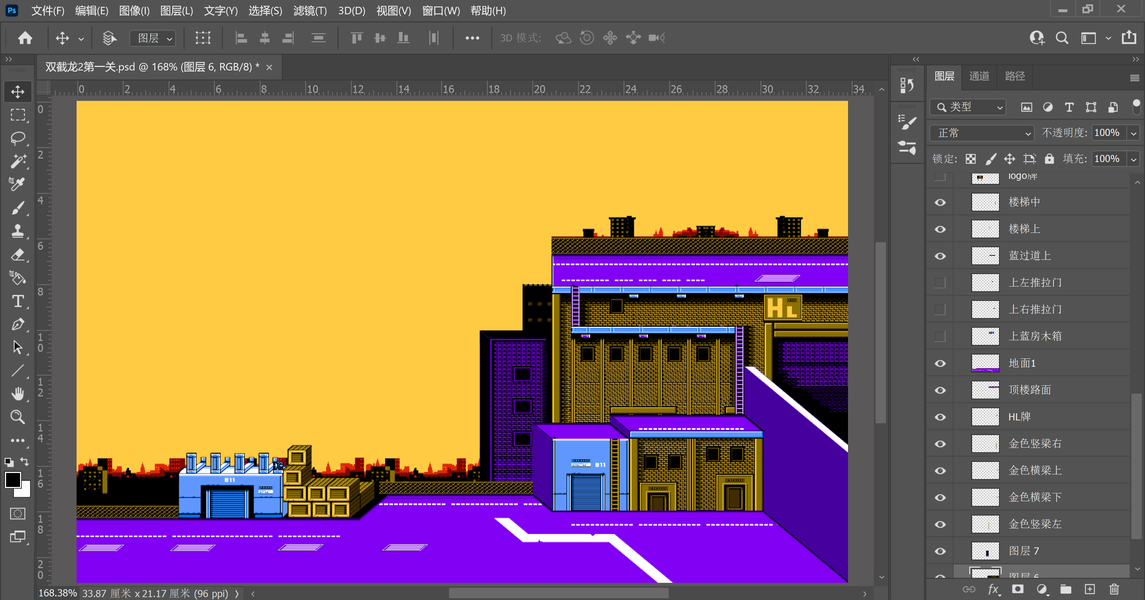
Task: Open the opacity 不透明度 dropdown arrow
Action: (1133, 133)
